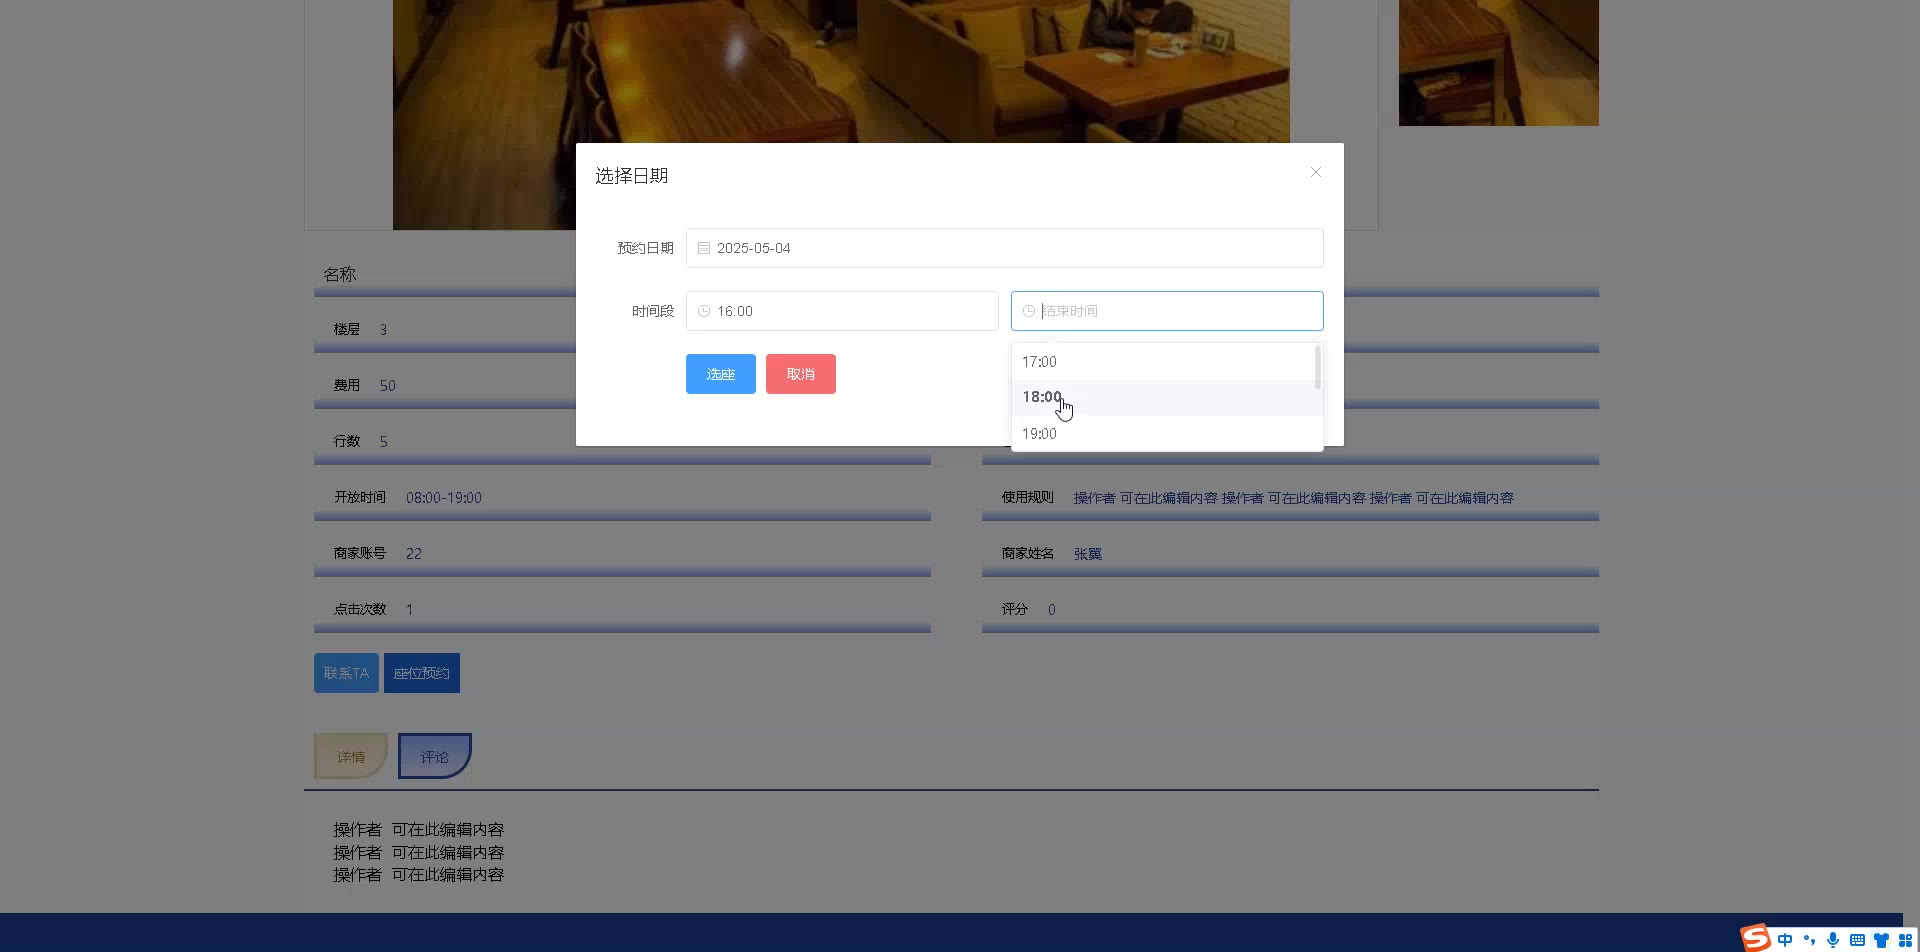Screen dimensions: 1920x952
Task: Toggle Sogou punctuation mode
Action: [1809, 940]
